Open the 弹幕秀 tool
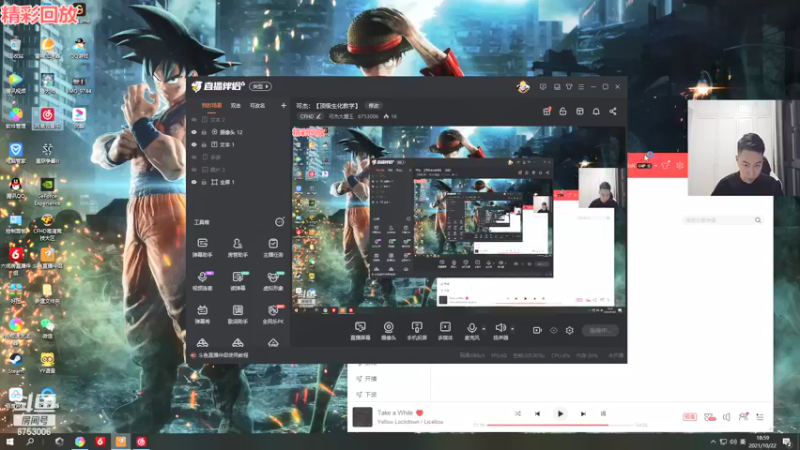Viewport: 800px width, 450px height. [x=203, y=314]
